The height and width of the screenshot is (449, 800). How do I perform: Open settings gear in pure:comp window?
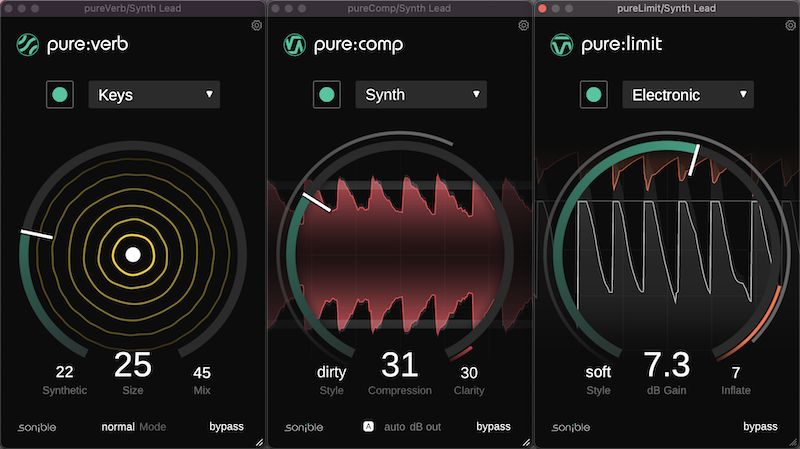coord(523,25)
